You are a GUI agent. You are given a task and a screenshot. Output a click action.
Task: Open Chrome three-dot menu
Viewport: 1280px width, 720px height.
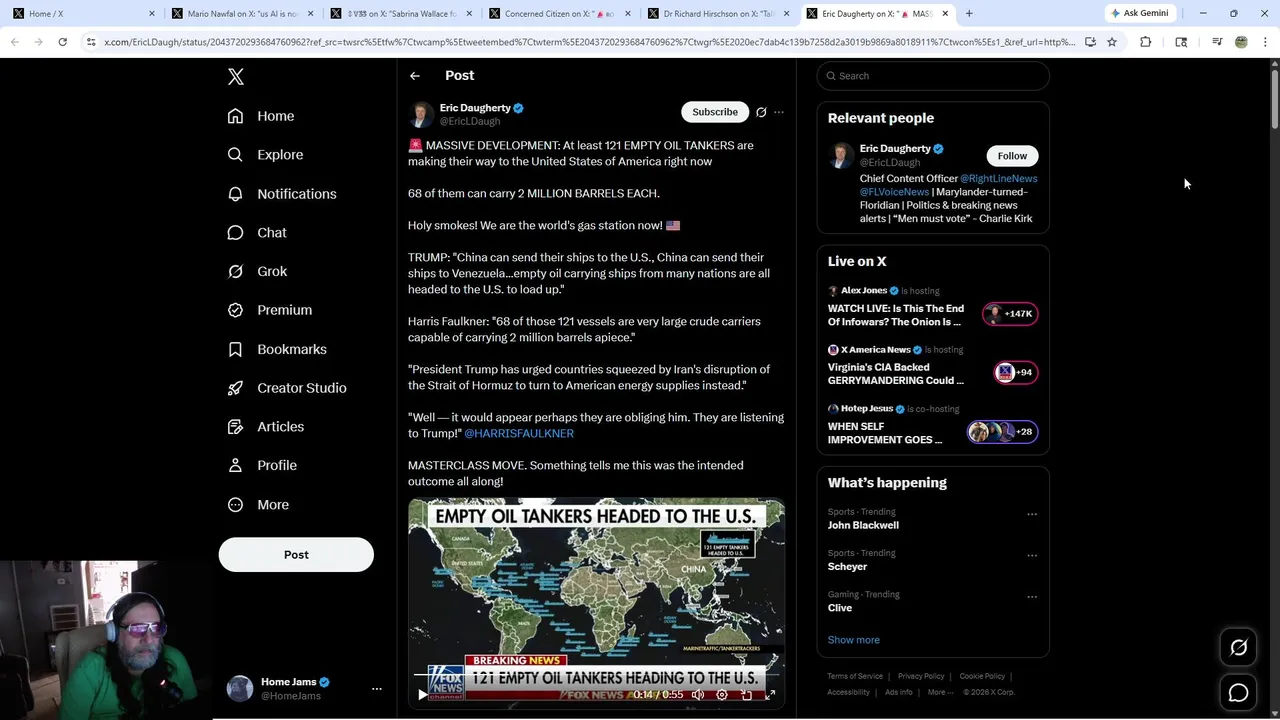click(1265, 42)
